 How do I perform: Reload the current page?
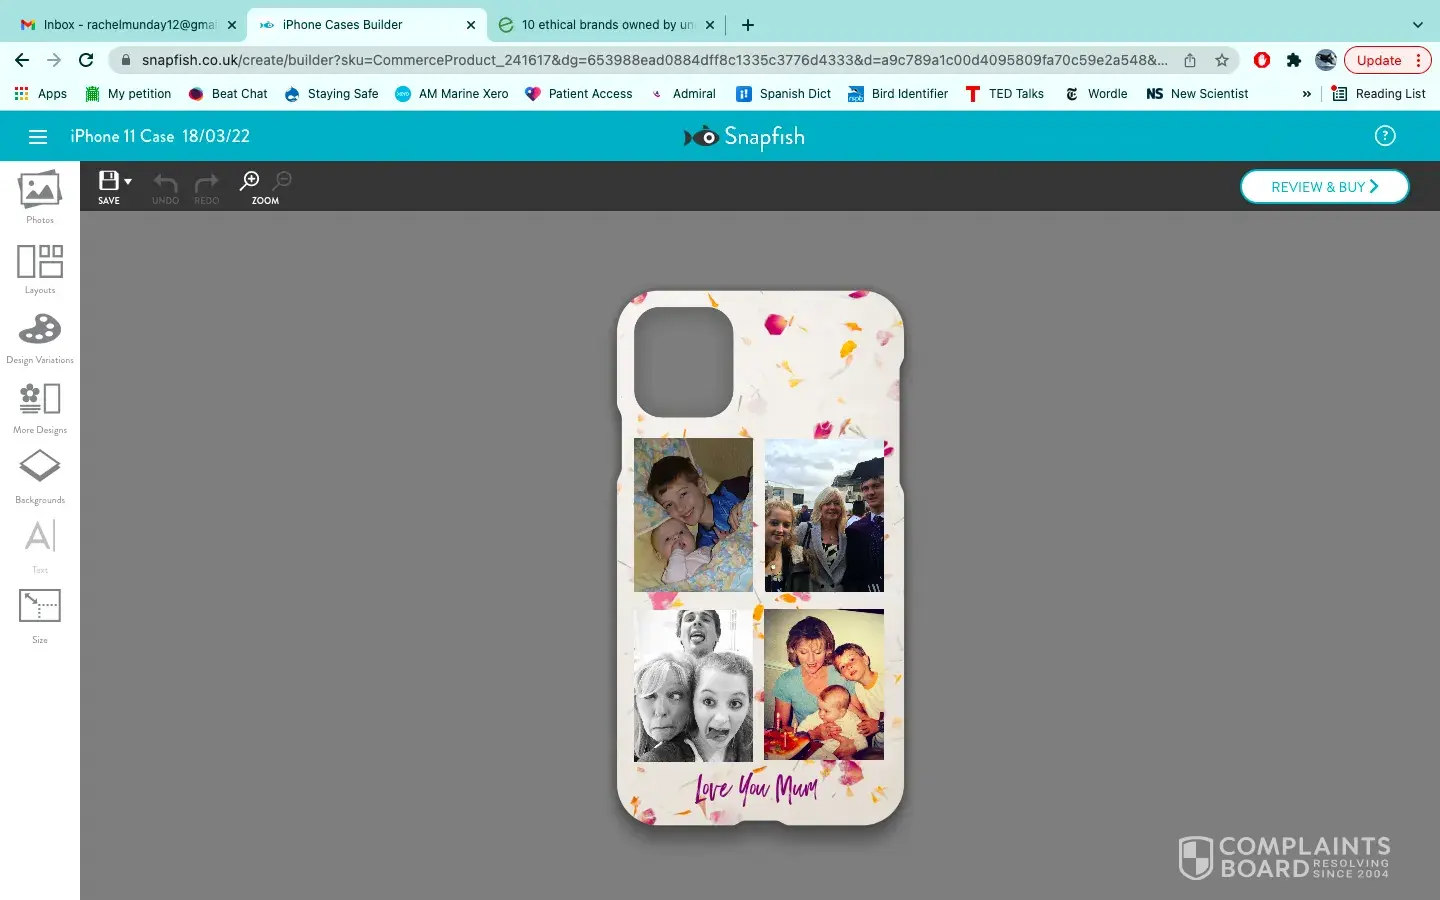click(x=86, y=60)
